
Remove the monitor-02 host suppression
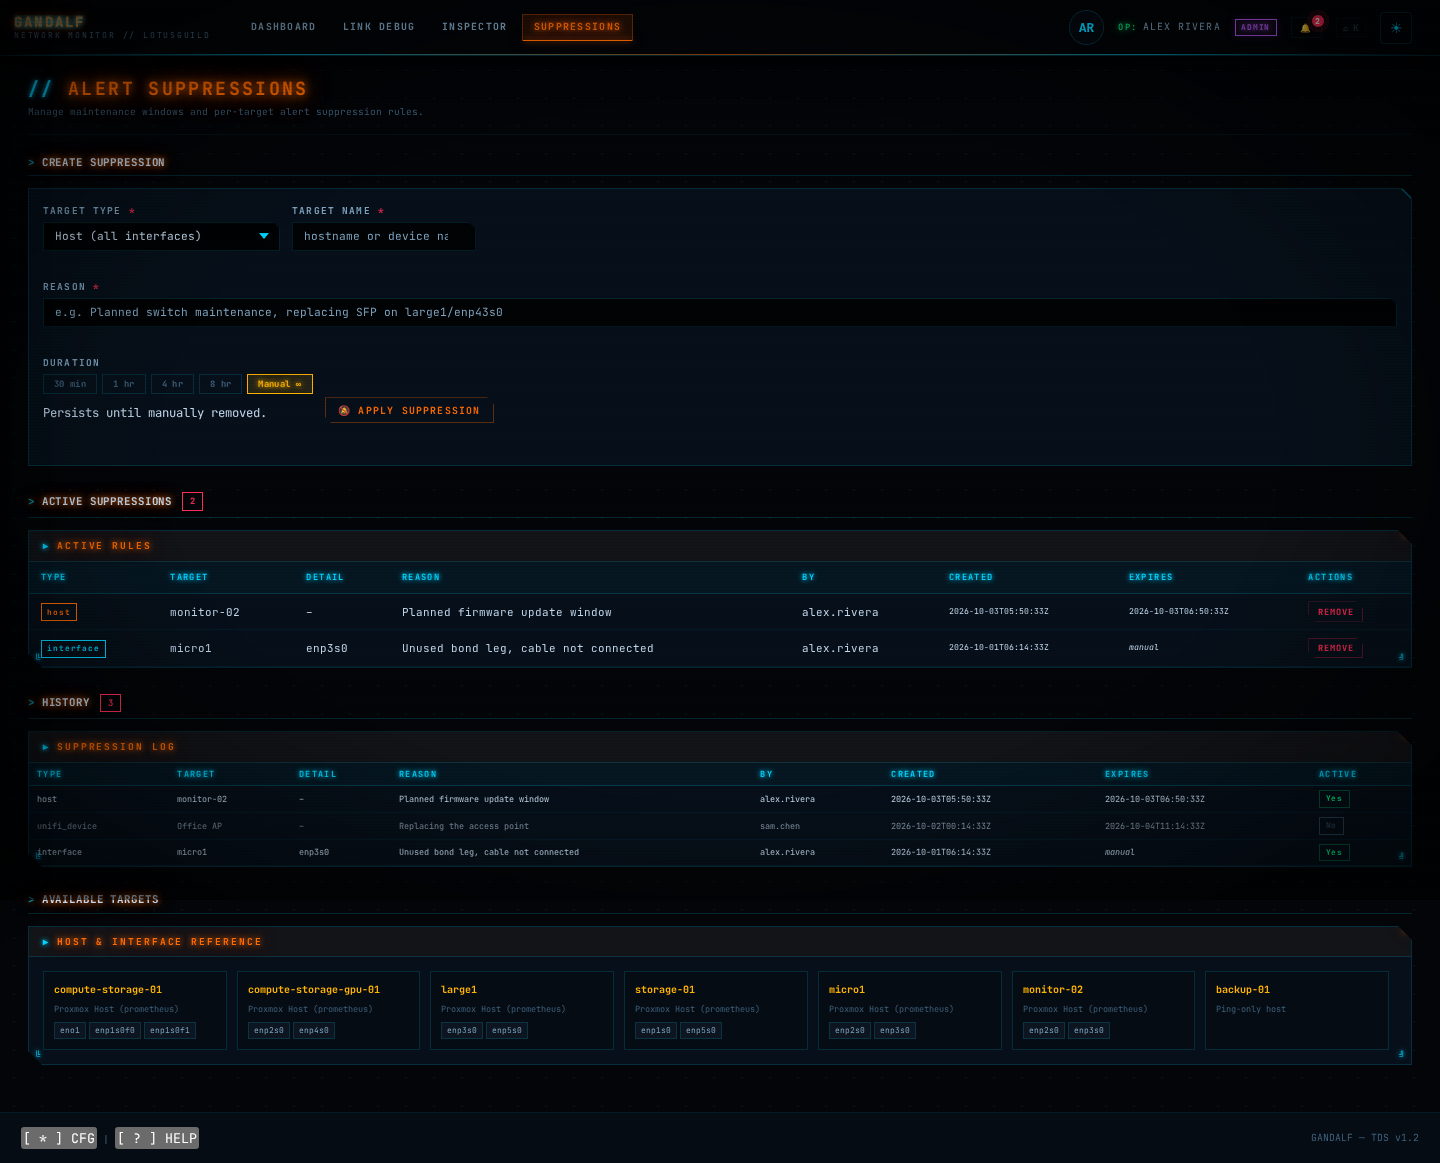coord(1335,612)
